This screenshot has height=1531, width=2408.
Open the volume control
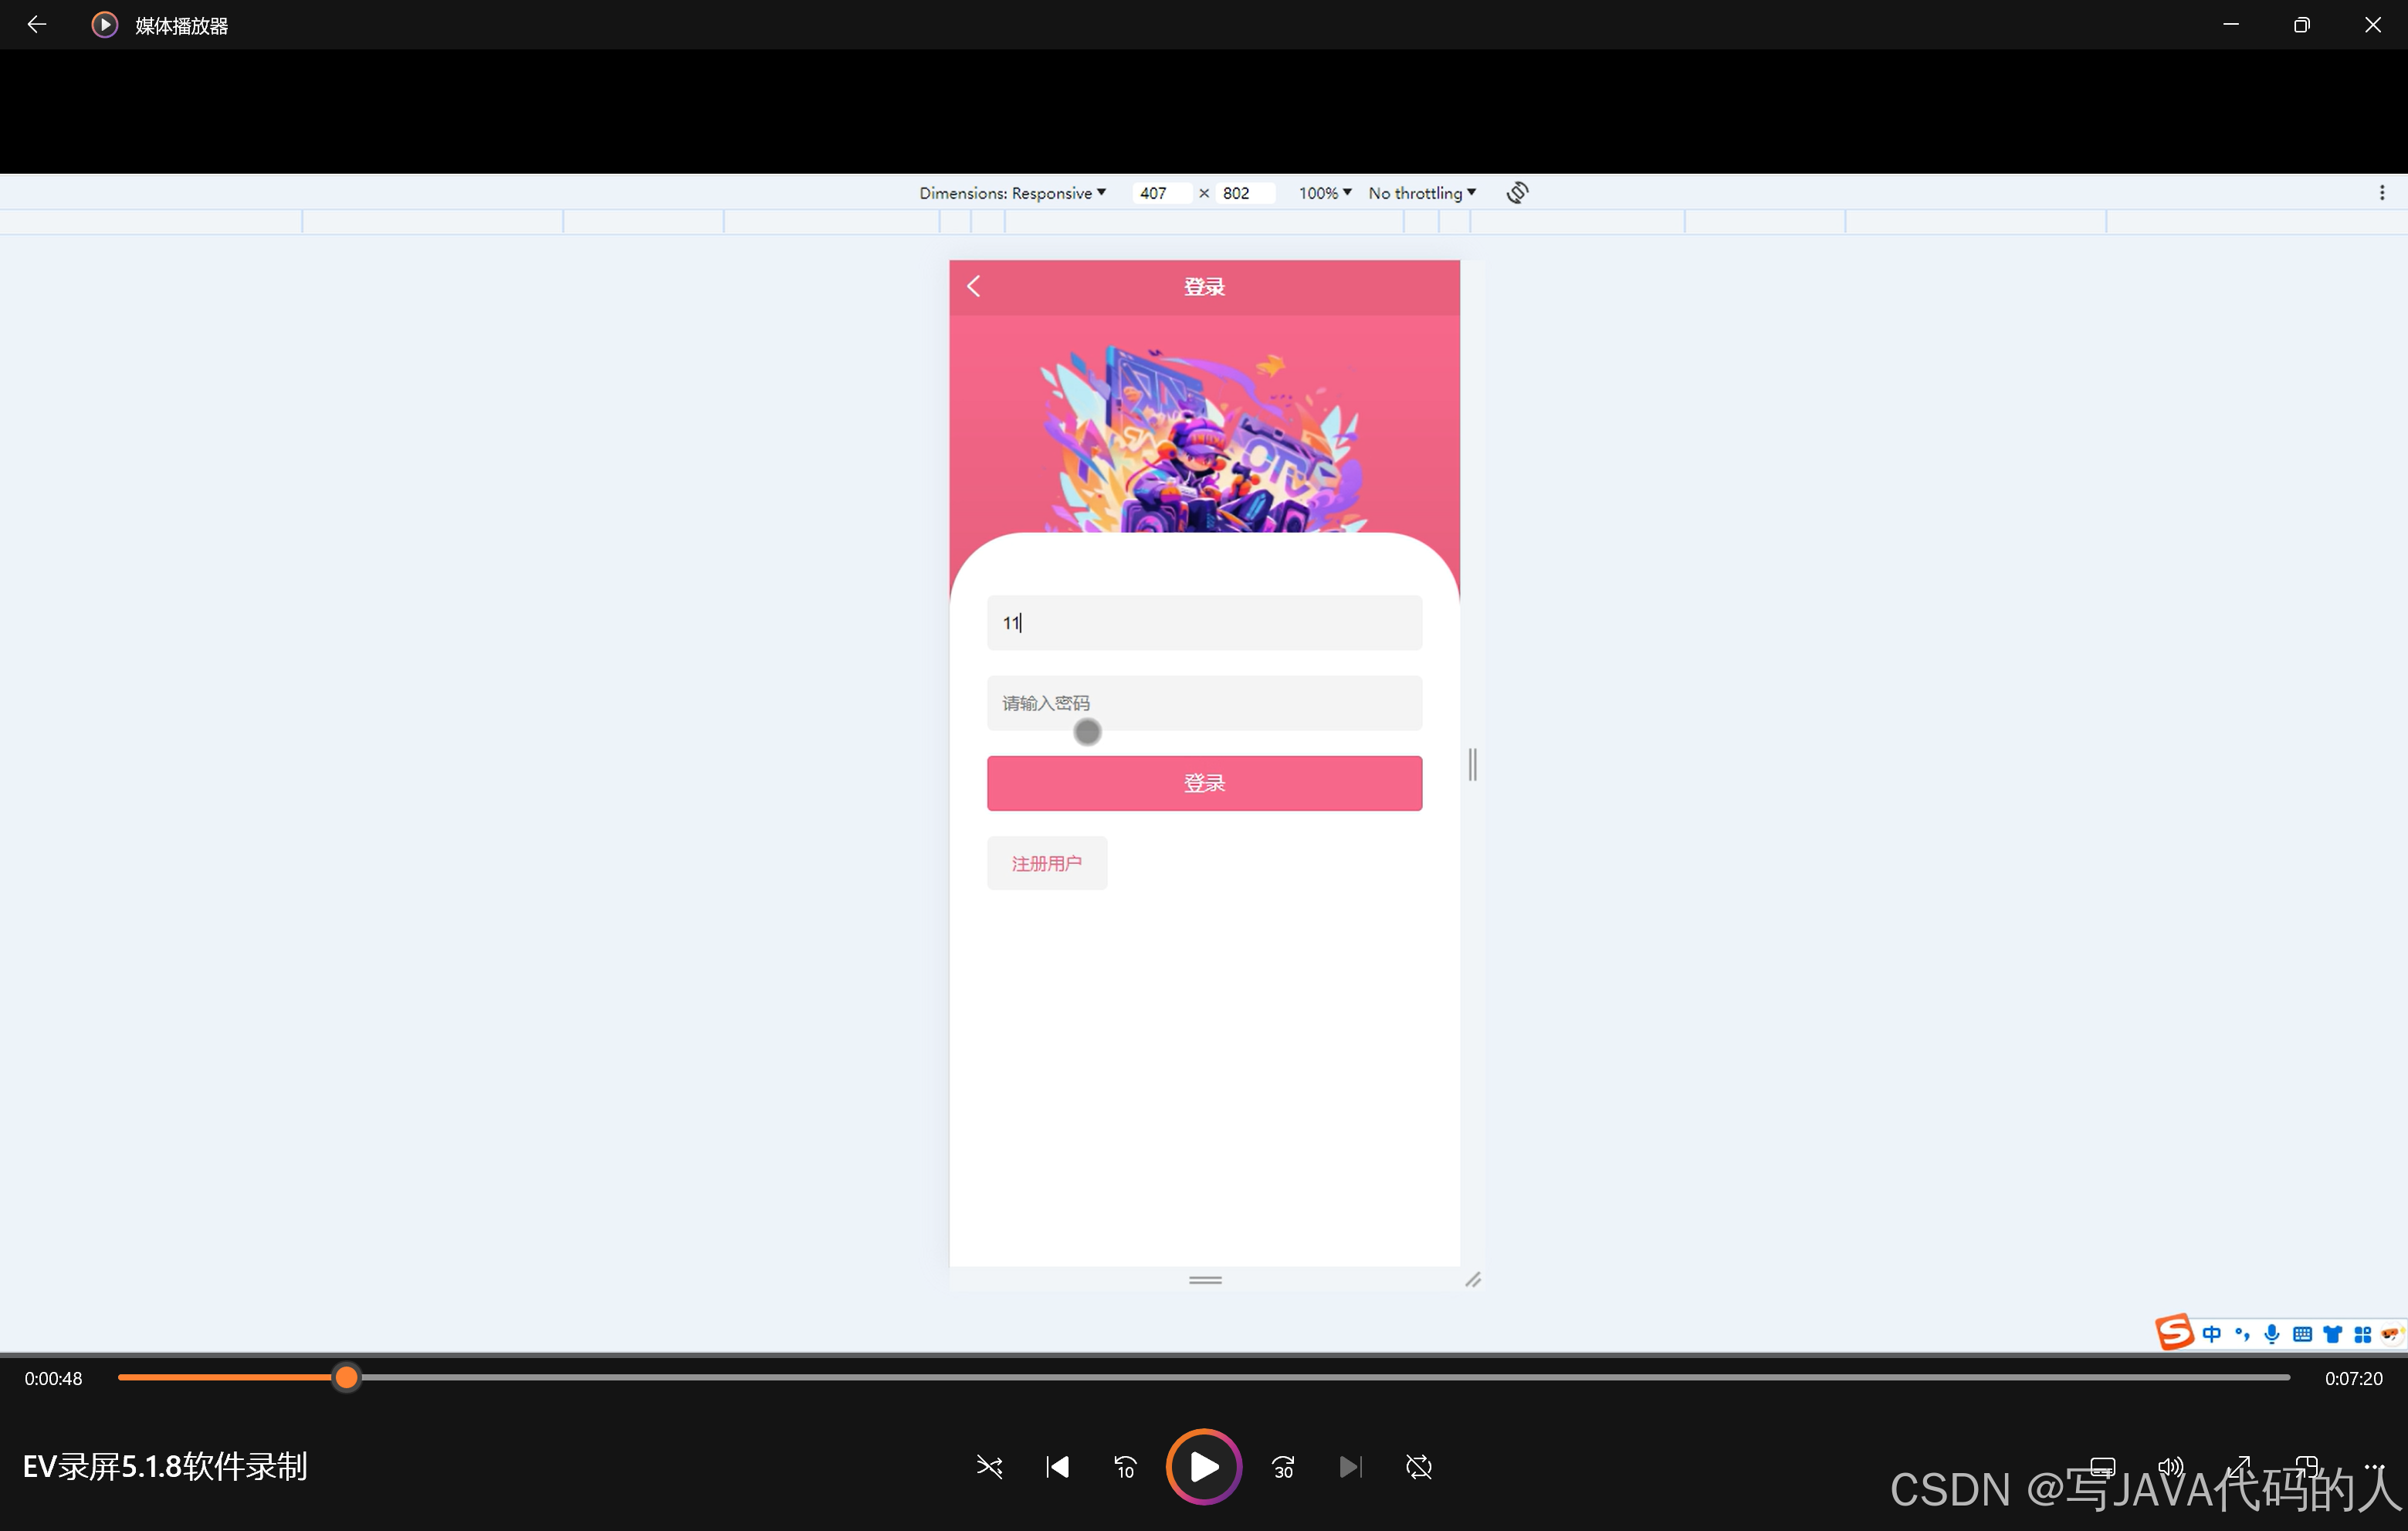pos(2170,1466)
